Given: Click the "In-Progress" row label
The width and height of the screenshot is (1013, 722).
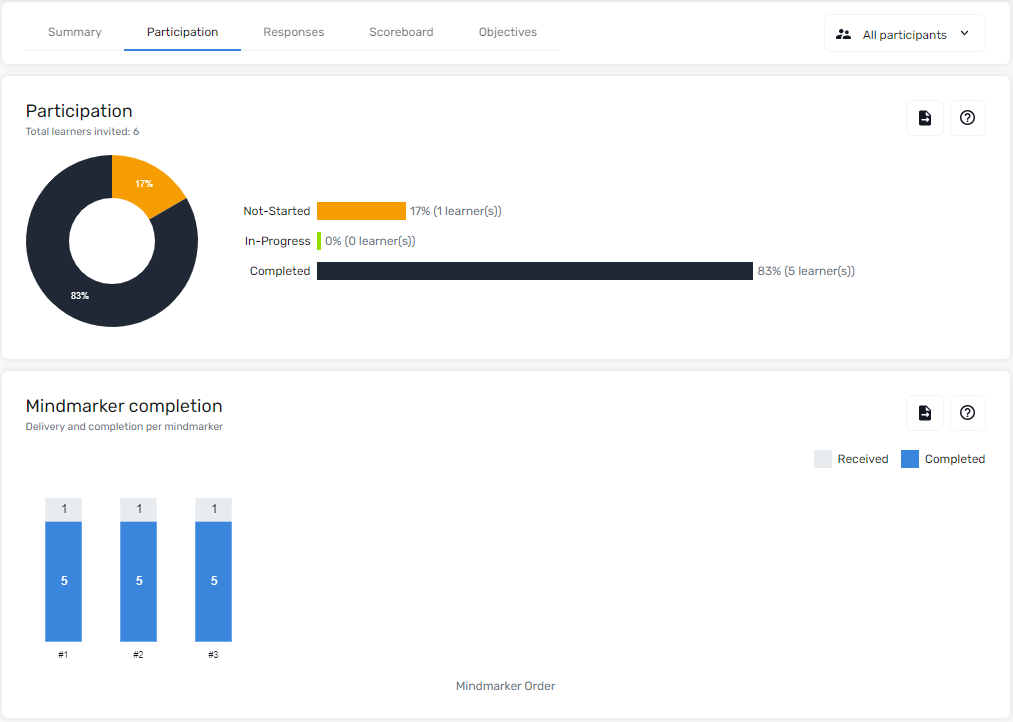Looking at the screenshot, I should pyautogui.click(x=277, y=241).
